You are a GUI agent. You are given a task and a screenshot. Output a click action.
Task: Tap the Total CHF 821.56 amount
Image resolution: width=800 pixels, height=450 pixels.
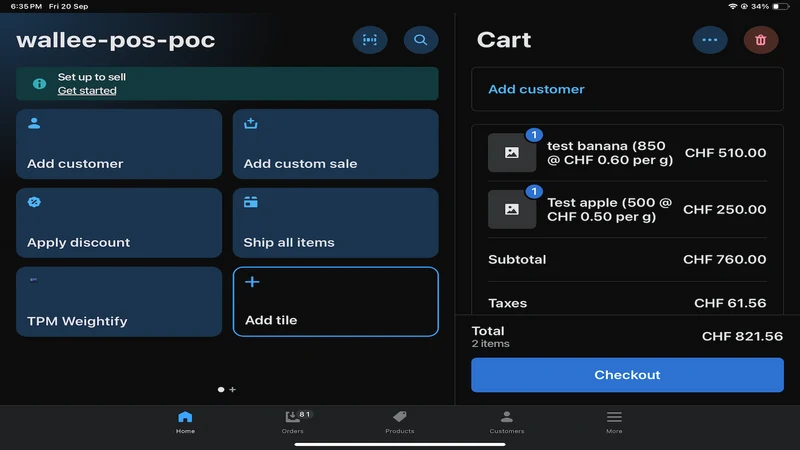[x=742, y=336]
